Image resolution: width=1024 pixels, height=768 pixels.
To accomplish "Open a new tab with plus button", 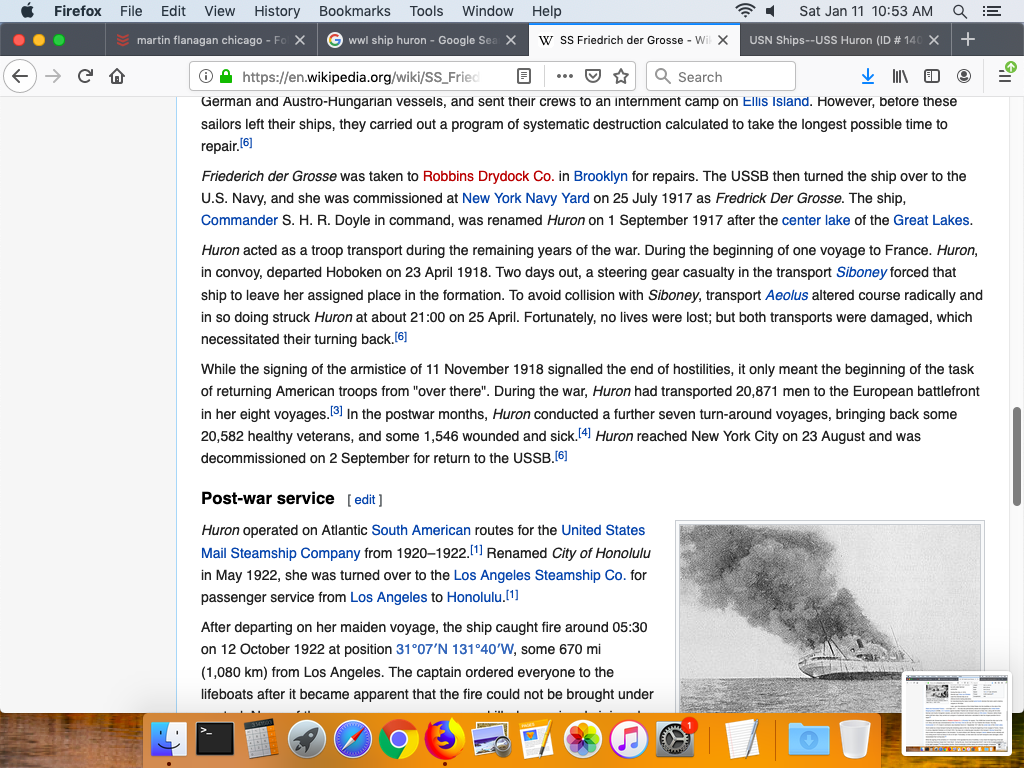I will (967, 40).
